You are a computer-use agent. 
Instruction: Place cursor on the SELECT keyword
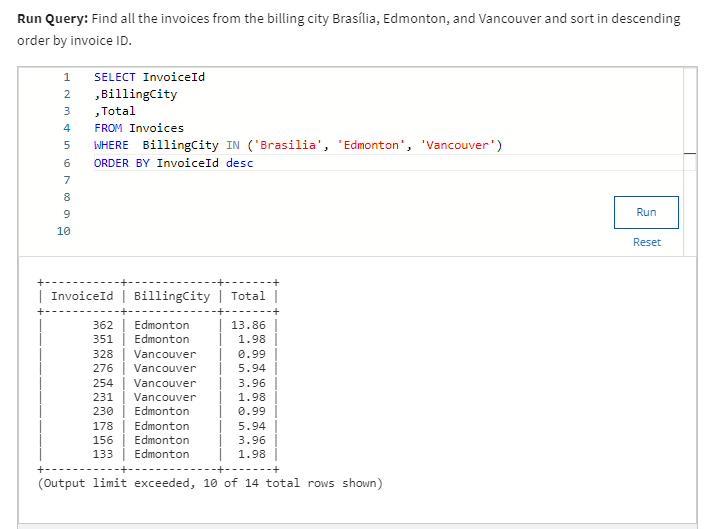pyautogui.click(x=115, y=77)
